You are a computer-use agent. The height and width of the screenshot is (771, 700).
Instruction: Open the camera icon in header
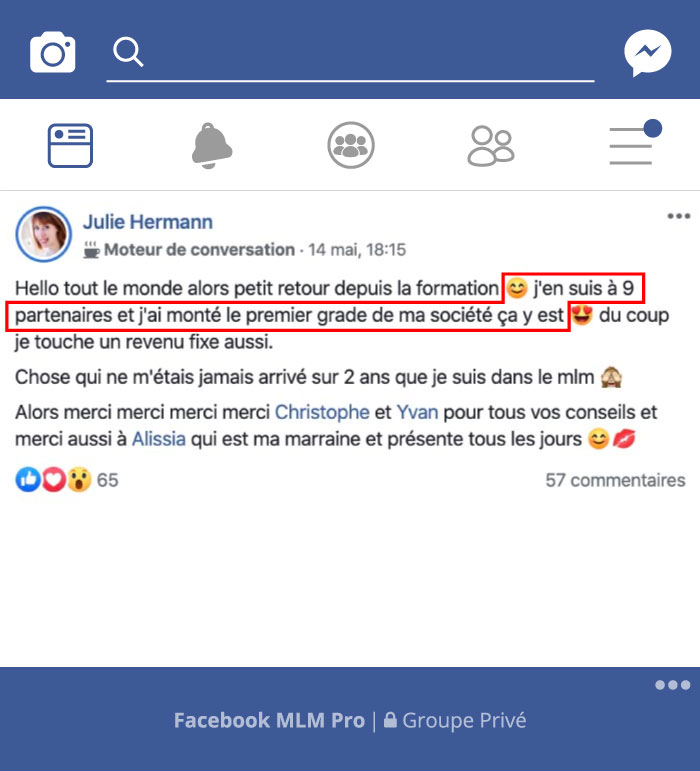(53, 52)
